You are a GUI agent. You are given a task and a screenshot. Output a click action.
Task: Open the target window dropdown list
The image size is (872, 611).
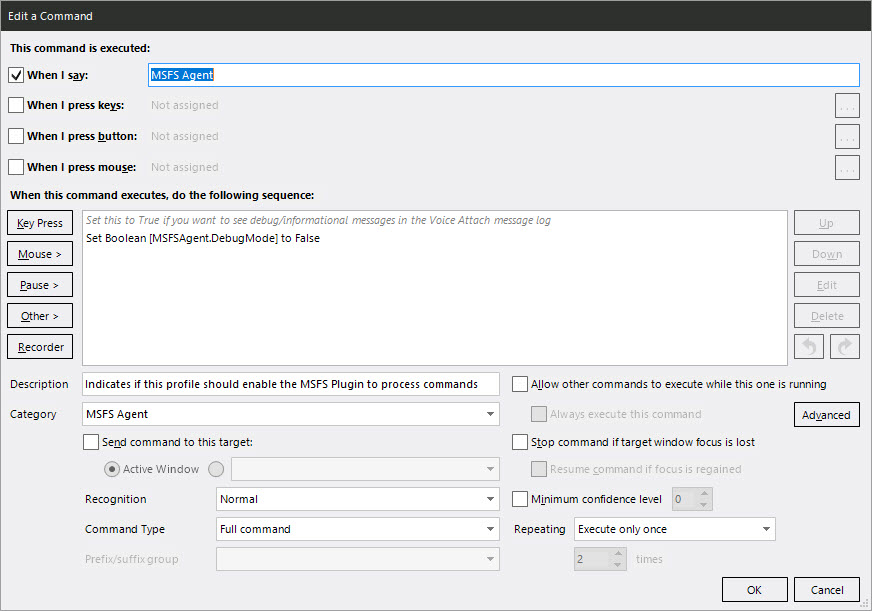click(365, 469)
